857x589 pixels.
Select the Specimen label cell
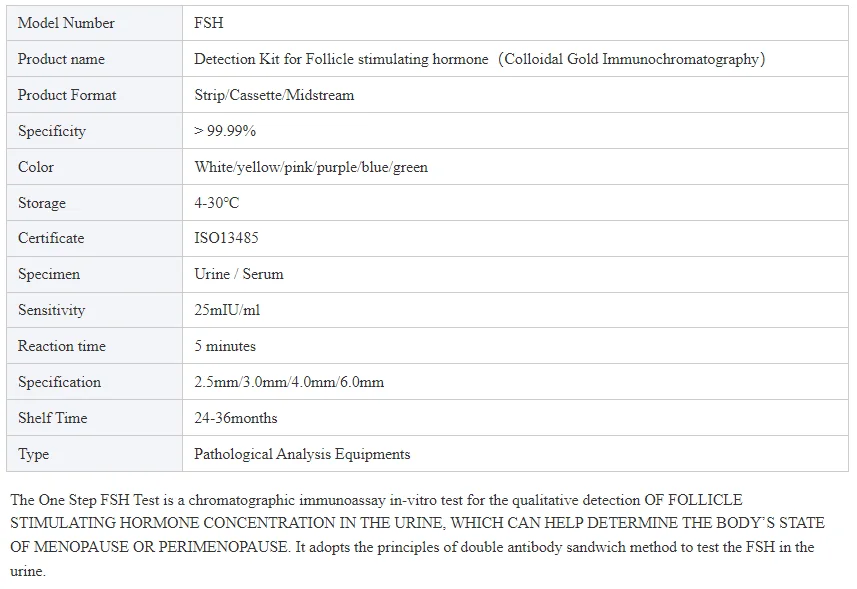coord(49,274)
